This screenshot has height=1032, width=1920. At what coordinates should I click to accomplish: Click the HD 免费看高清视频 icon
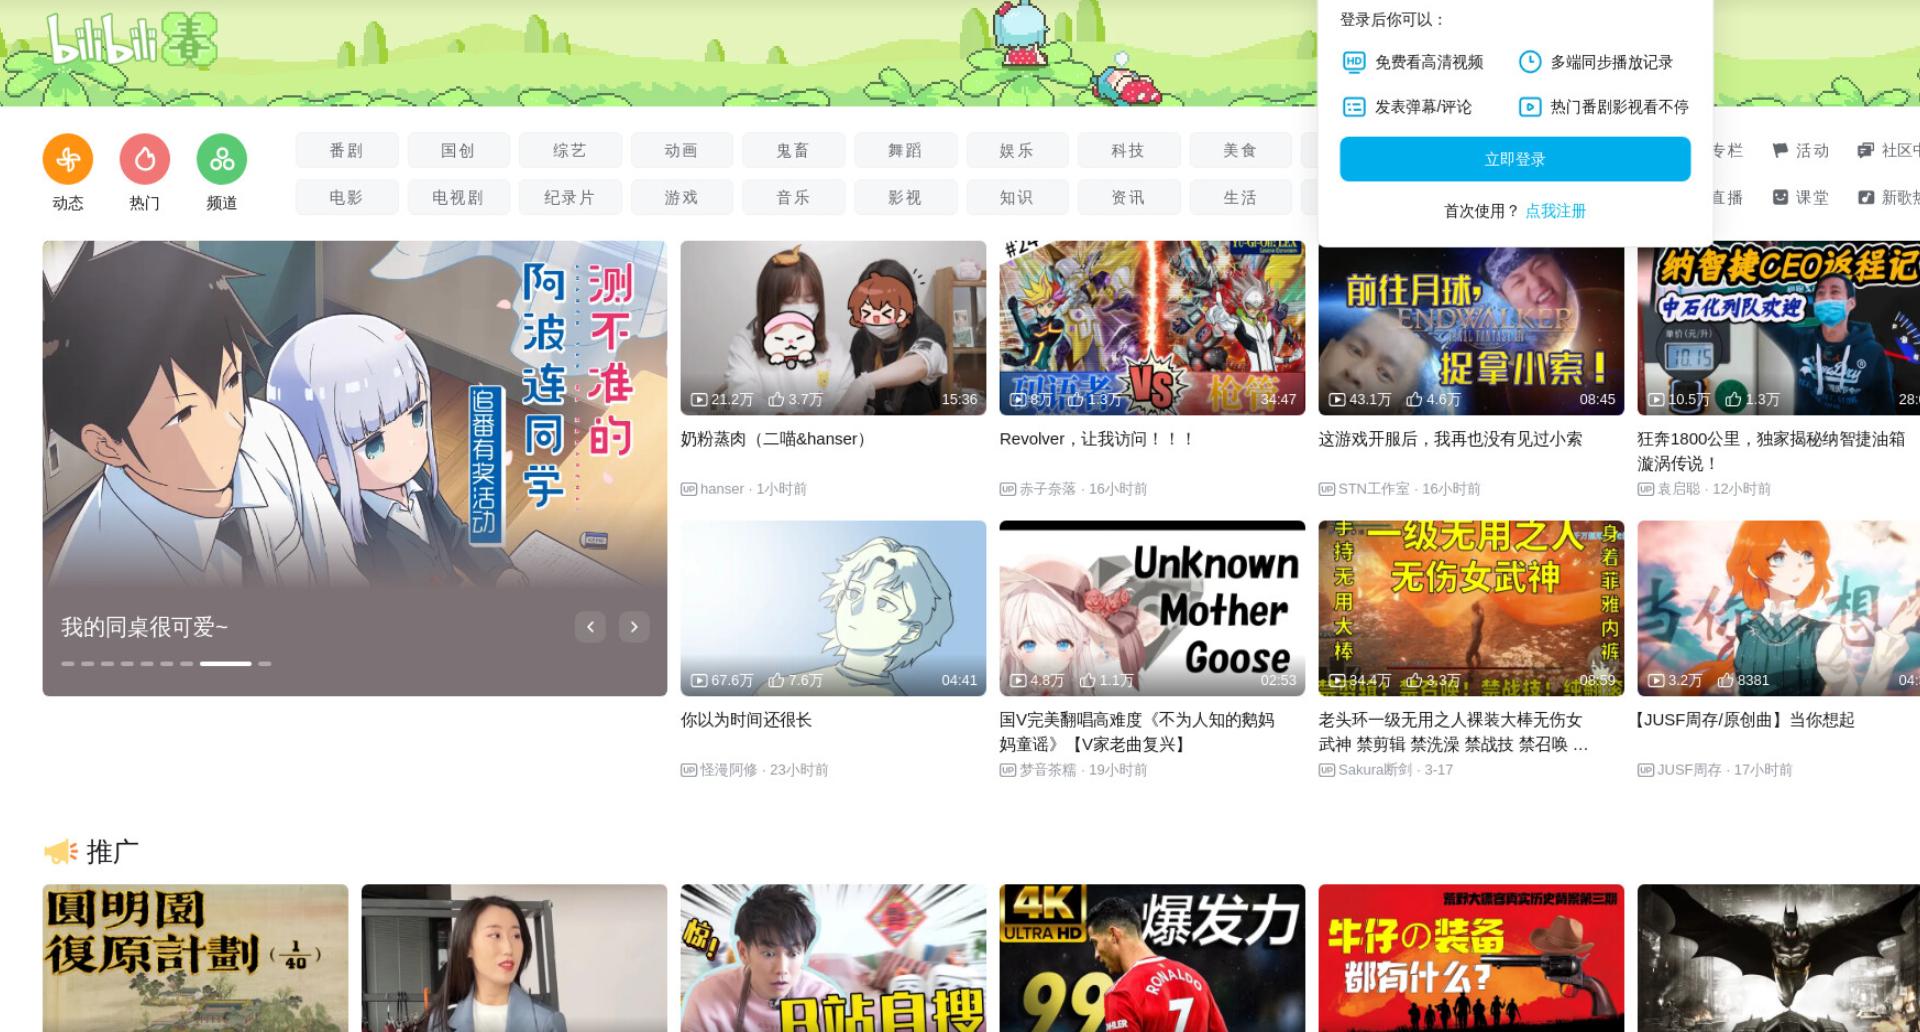1353,62
